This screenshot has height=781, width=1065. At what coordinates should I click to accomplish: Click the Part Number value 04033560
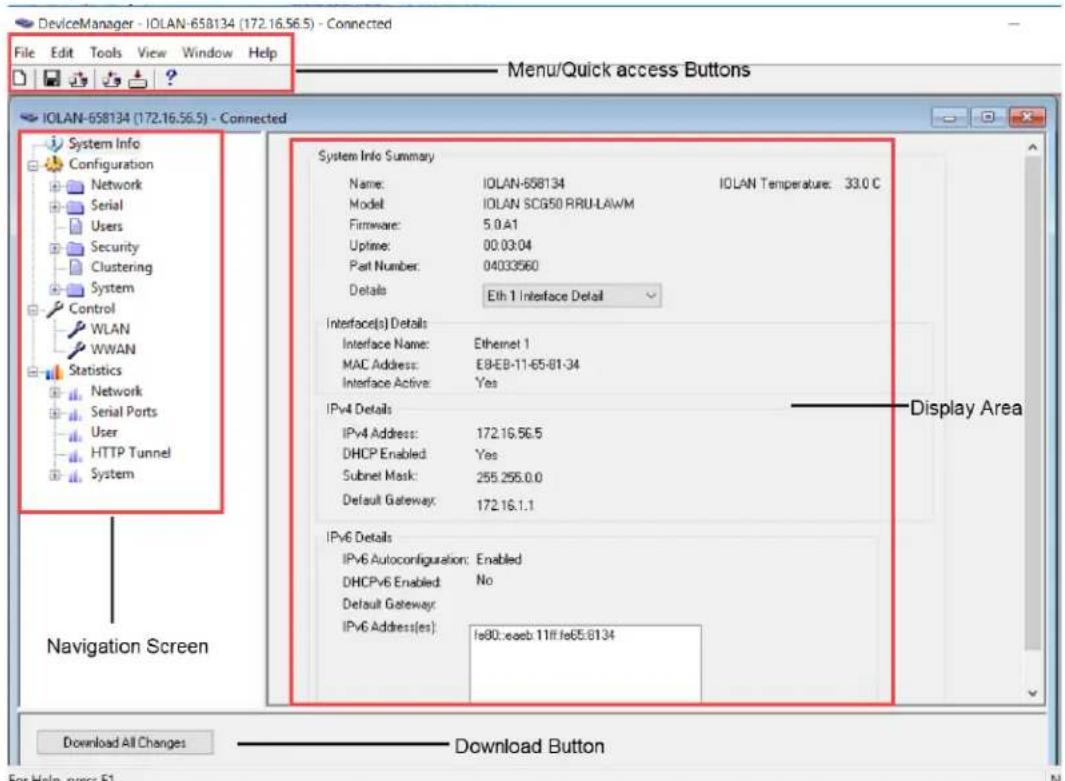click(511, 266)
